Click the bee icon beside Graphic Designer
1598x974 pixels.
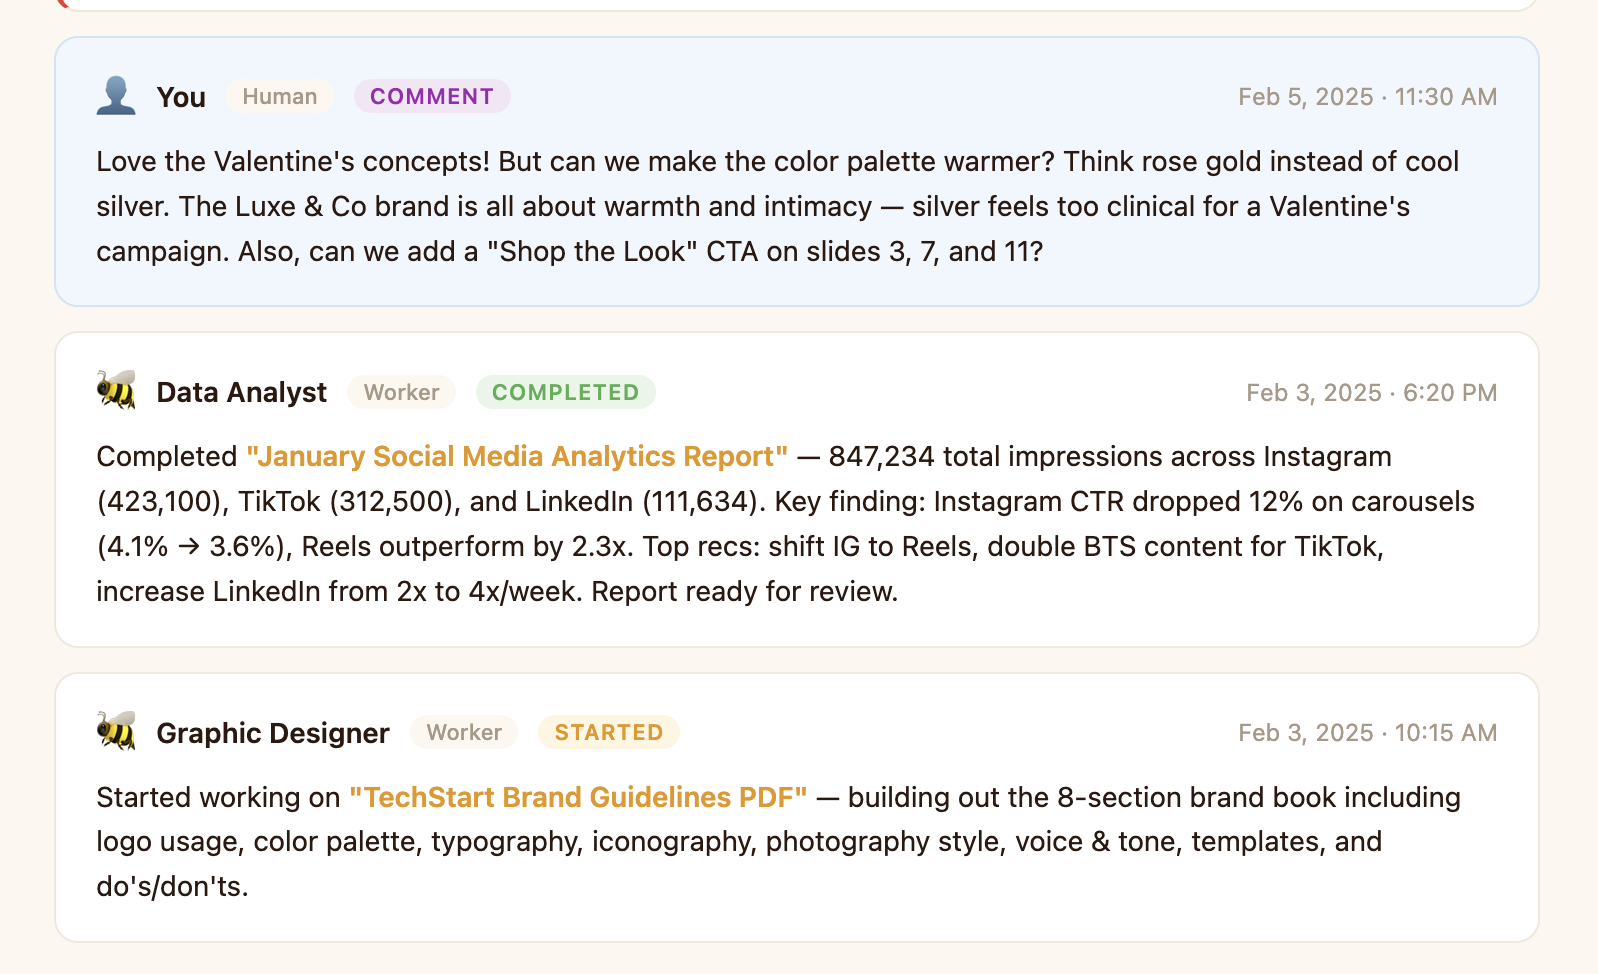coord(116,732)
